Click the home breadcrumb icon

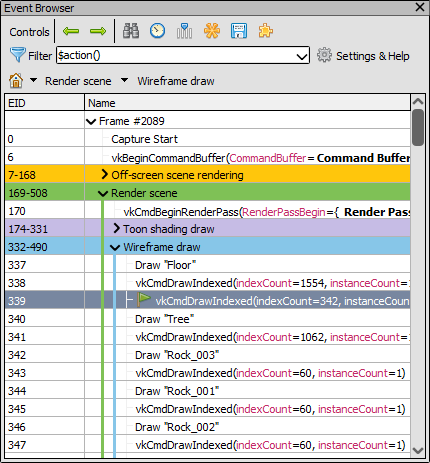pyautogui.click(x=16, y=81)
